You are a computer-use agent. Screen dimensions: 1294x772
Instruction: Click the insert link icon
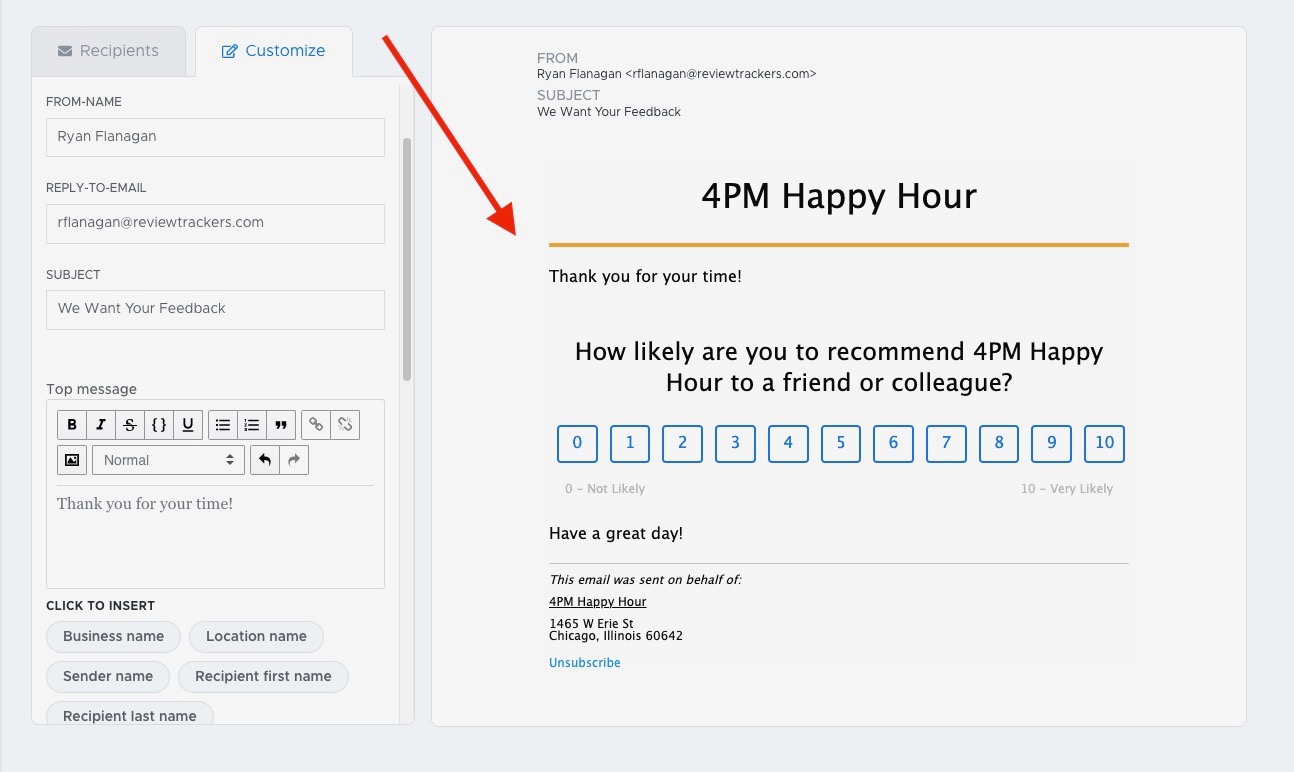(x=316, y=424)
